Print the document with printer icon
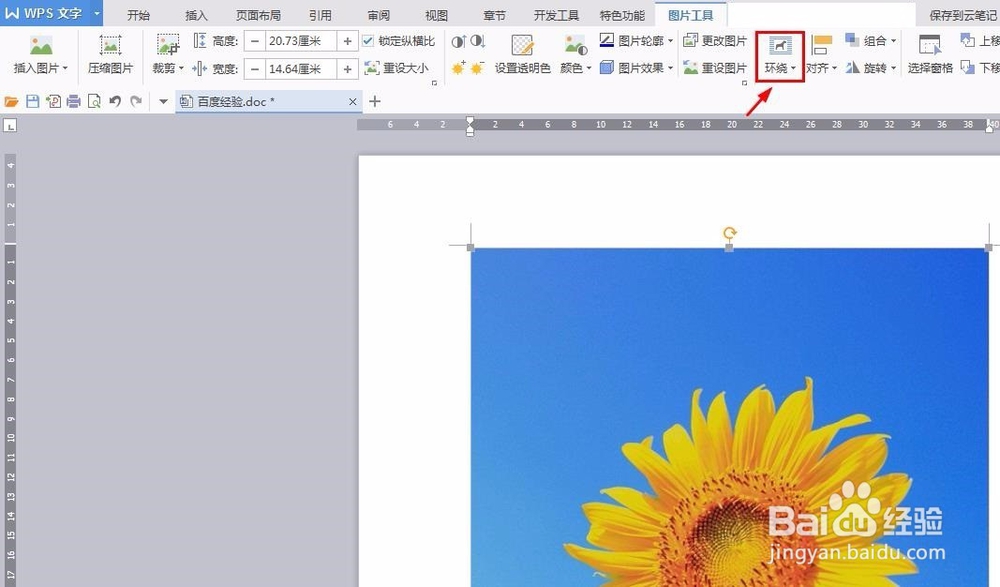Image resolution: width=1000 pixels, height=587 pixels. pyautogui.click(x=74, y=101)
